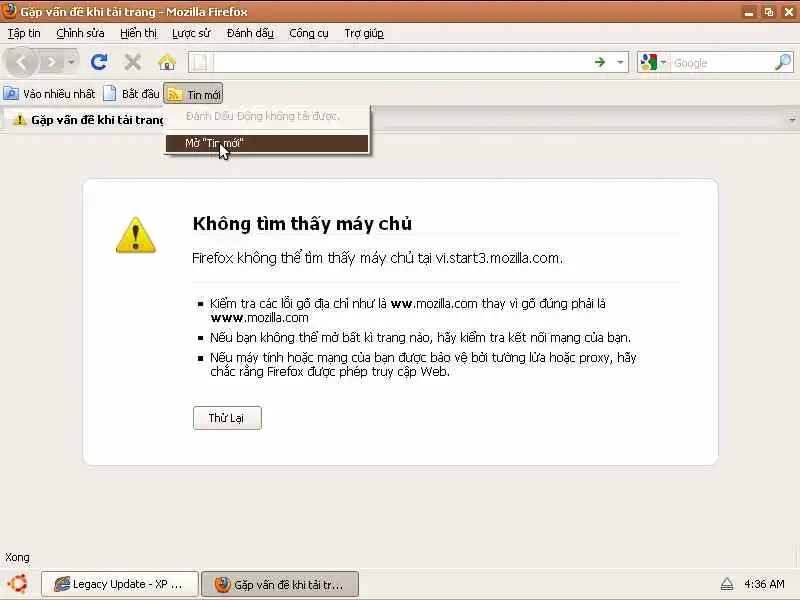Viewport: 800px width, 600px height.
Task: Click the Google search text field
Action: click(x=721, y=63)
